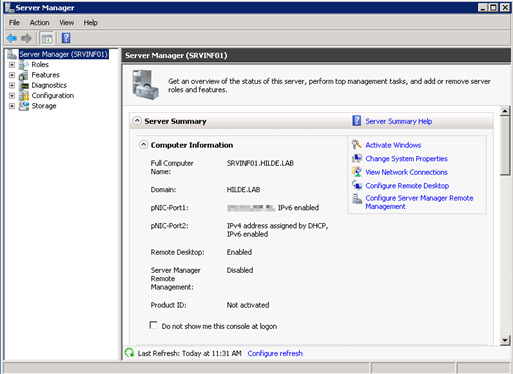Screen dimensions: 513x374
Task: Expand the Storage tree node
Action: point(12,106)
